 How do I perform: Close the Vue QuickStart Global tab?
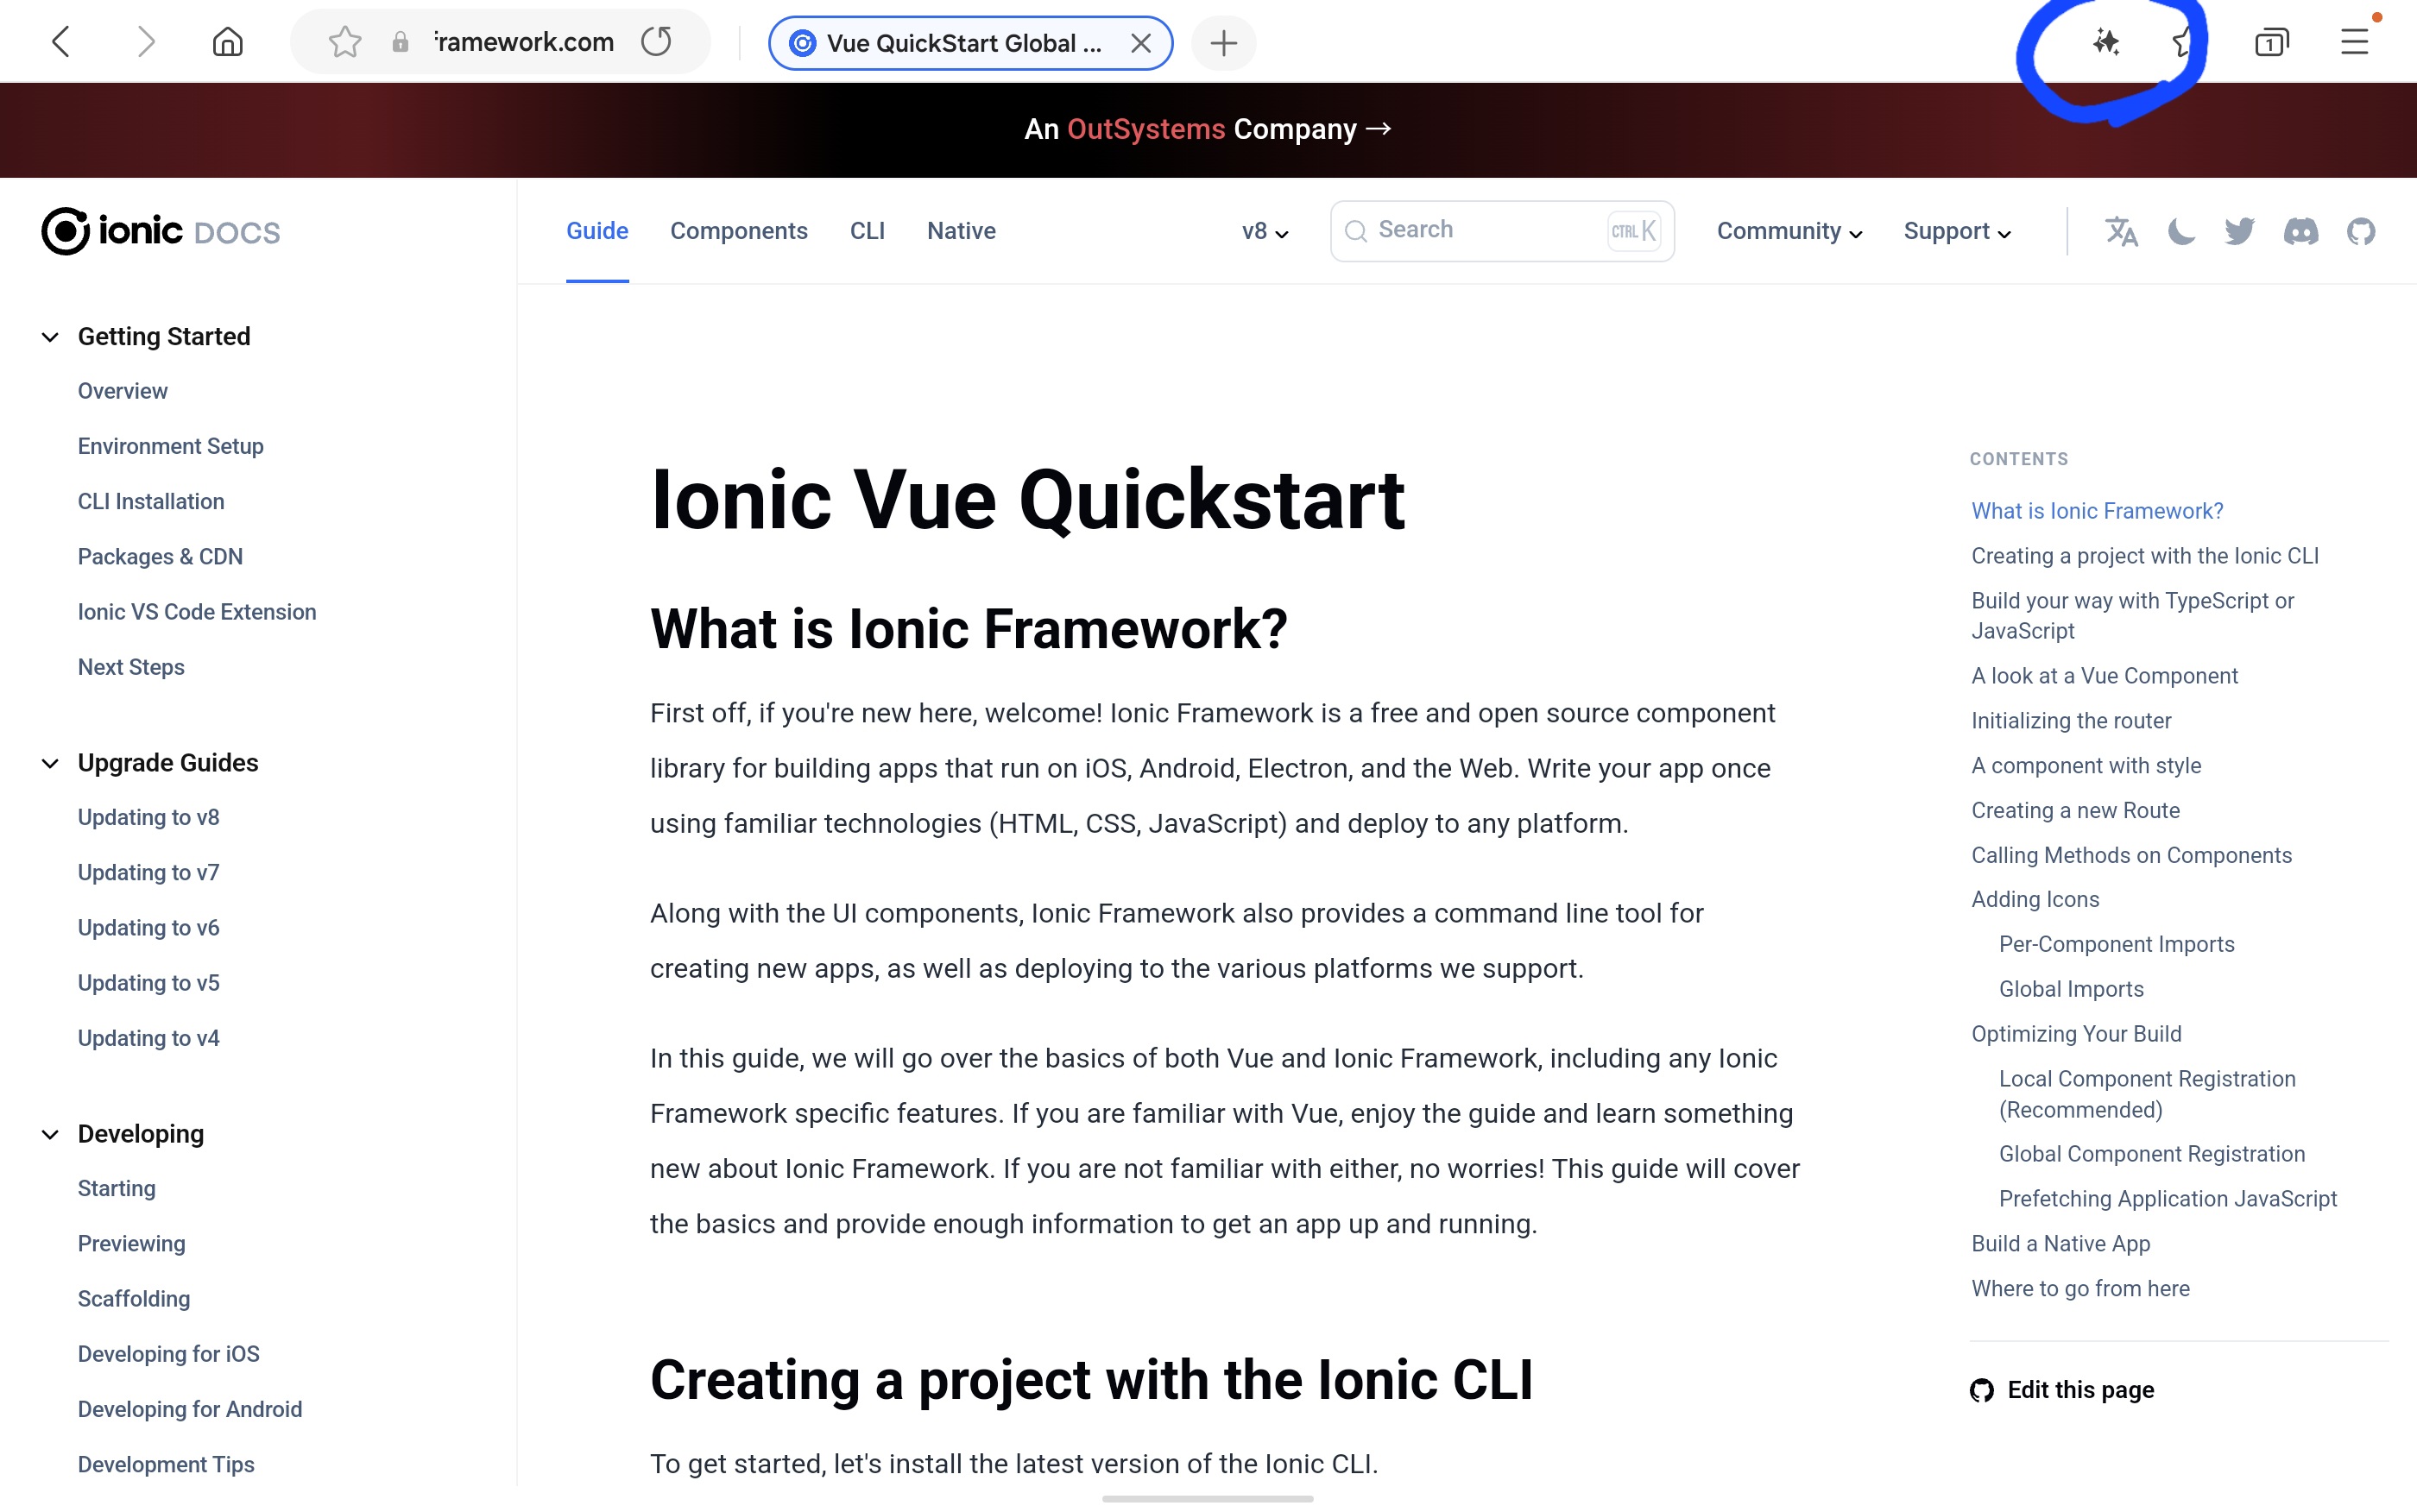tap(1141, 43)
